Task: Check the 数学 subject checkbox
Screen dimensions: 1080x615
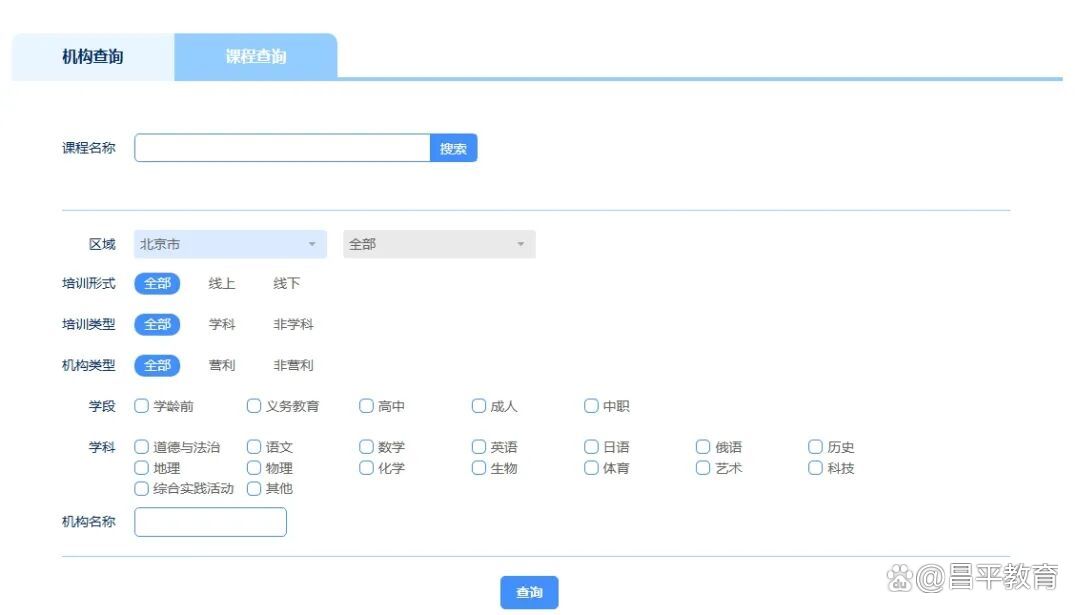Action: [x=367, y=447]
